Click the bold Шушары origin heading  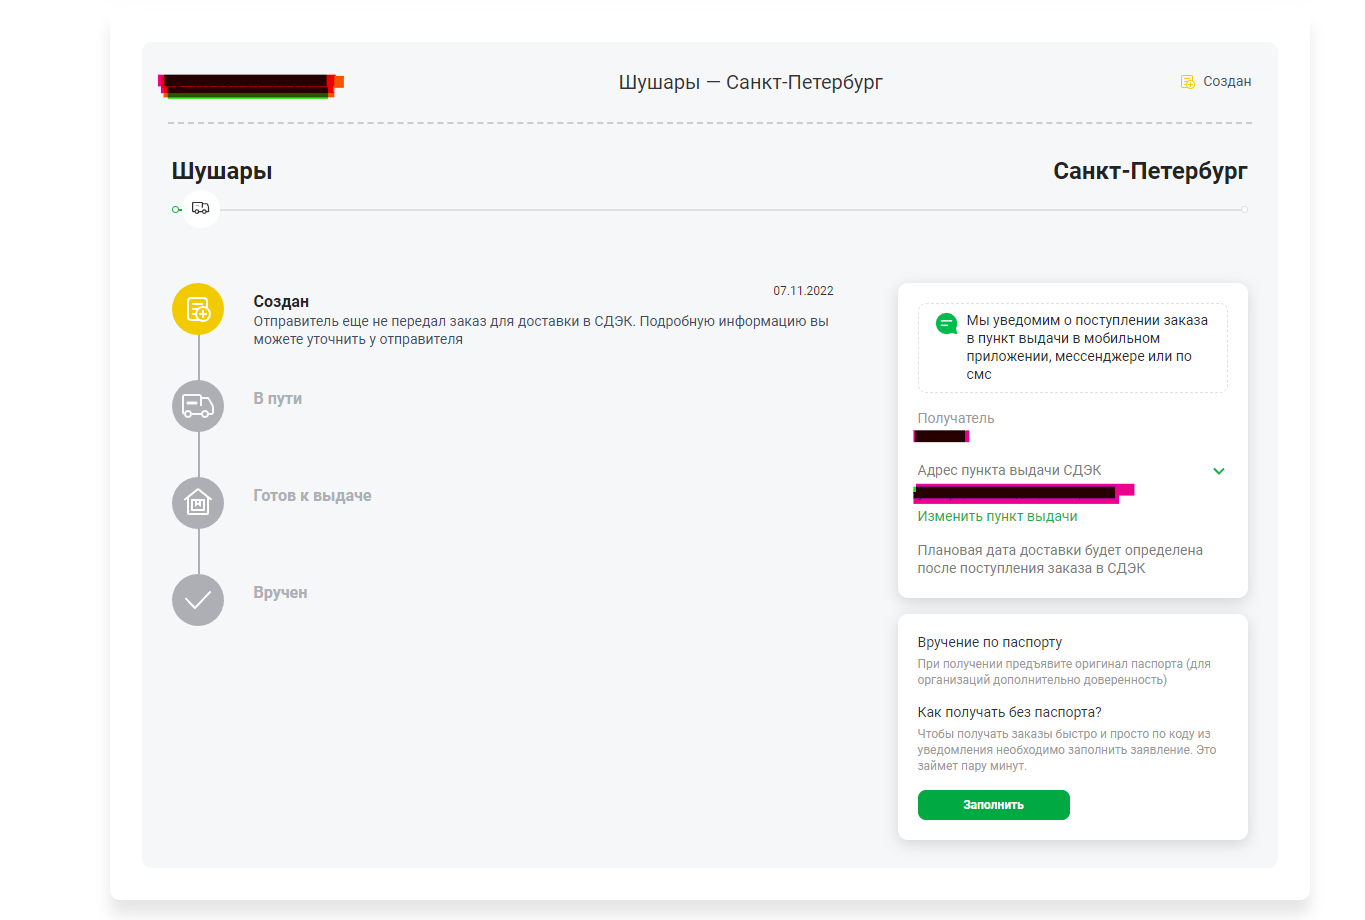point(222,171)
